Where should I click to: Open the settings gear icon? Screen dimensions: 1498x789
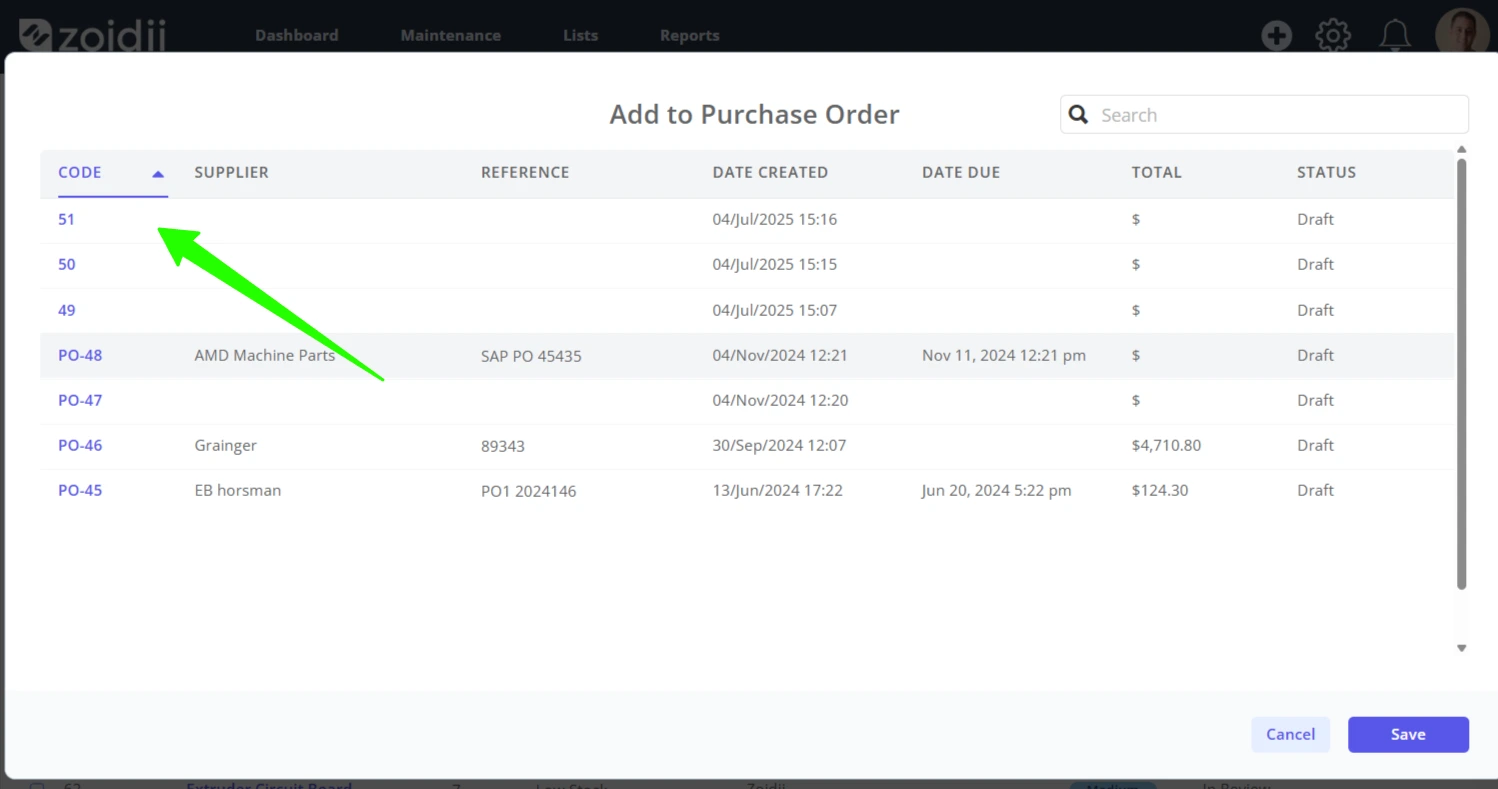[x=1333, y=36]
